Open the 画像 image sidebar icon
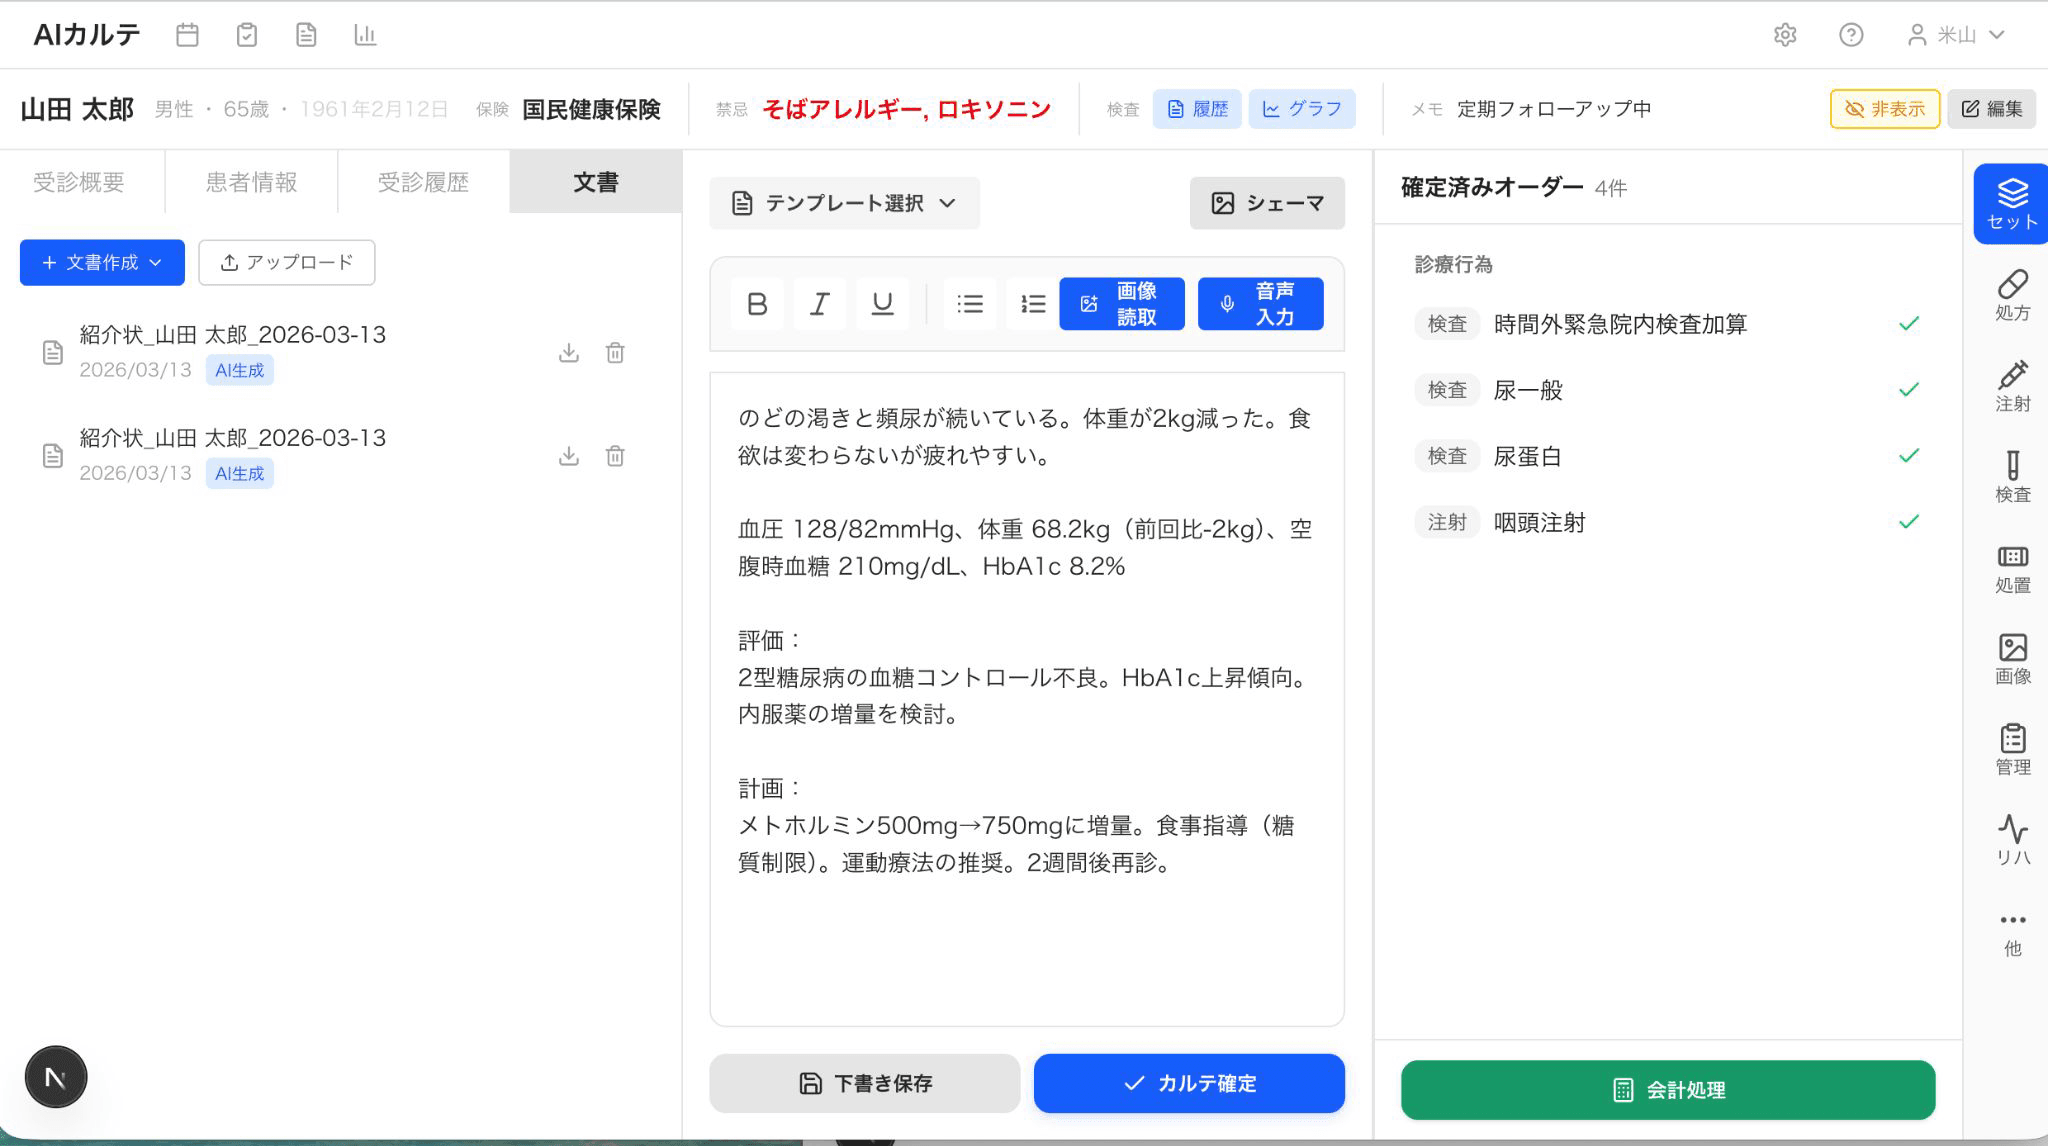Screen dimensions: 2048x1146 tap(2012, 659)
